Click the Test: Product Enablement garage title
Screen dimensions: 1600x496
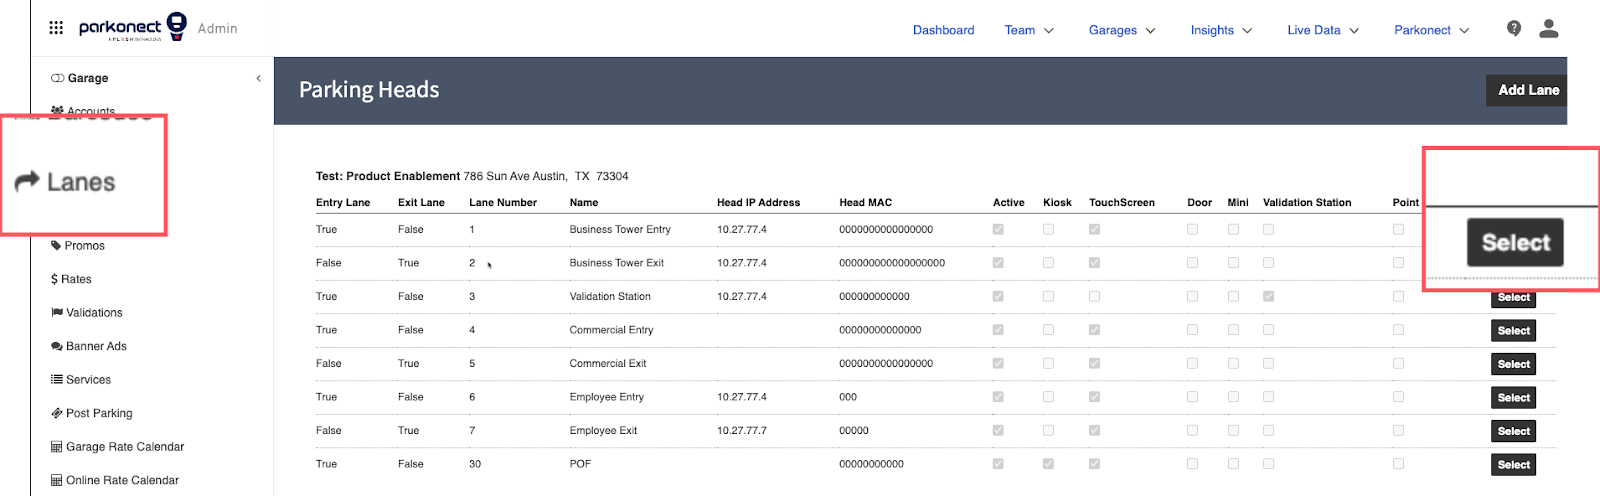pos(388,176)
